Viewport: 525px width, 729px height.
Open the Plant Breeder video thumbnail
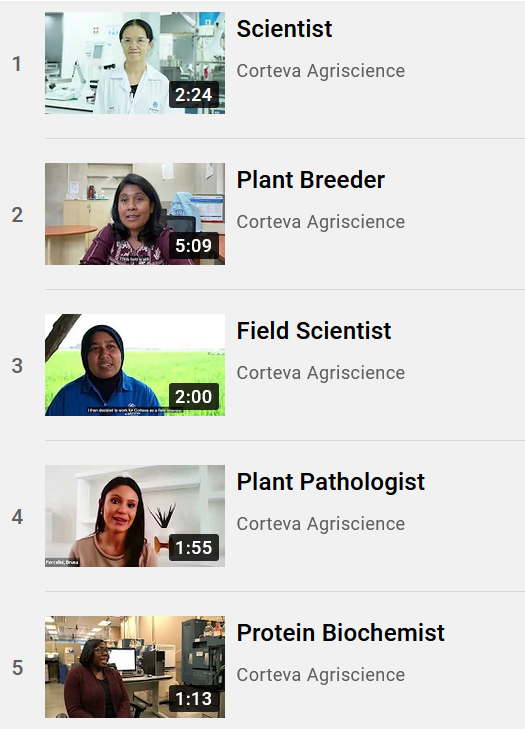coord(135,214)
